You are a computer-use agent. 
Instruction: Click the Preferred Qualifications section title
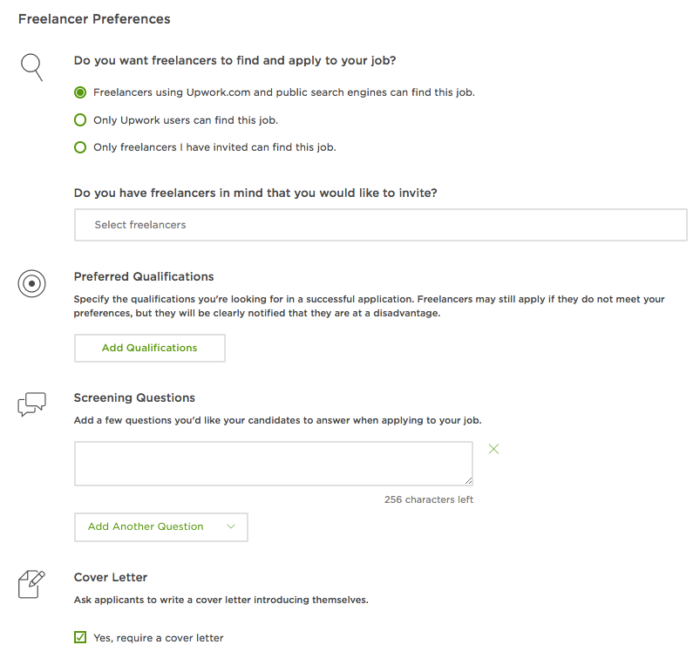(144, 277)
